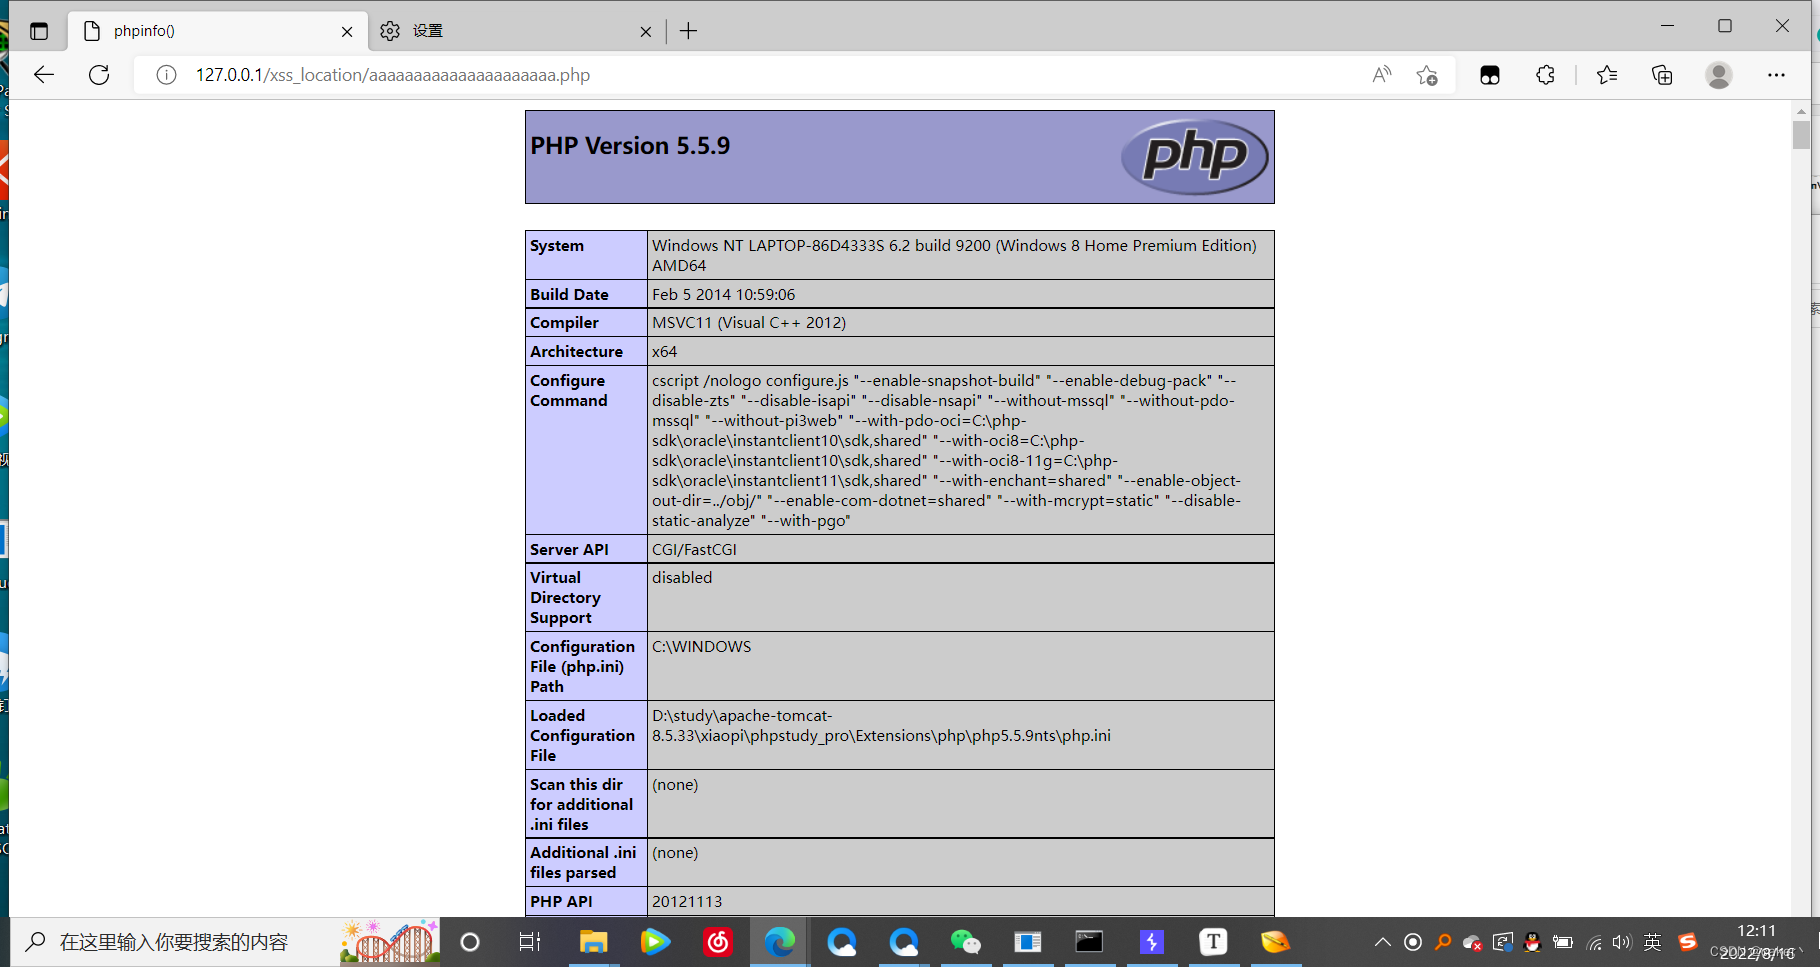The image size is (1820, 967).
Task: Select the 'Loaded Configuration File' label
Action: pos(582,736)
